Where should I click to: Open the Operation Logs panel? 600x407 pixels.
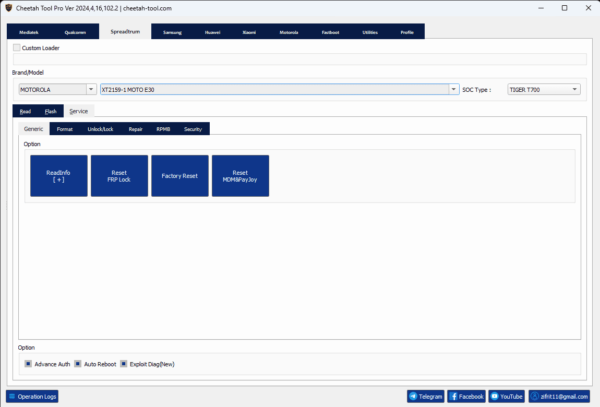(x=33, y=396)
